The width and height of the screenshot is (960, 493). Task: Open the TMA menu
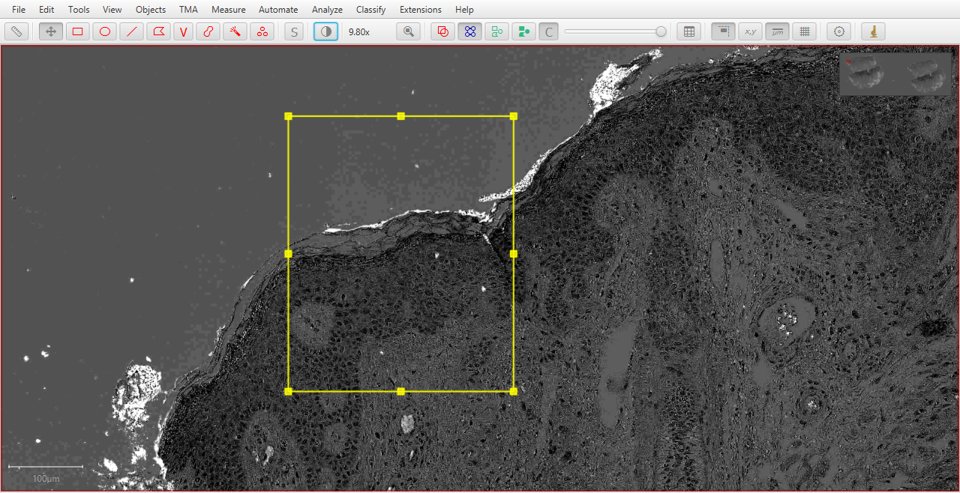point(189,10)
